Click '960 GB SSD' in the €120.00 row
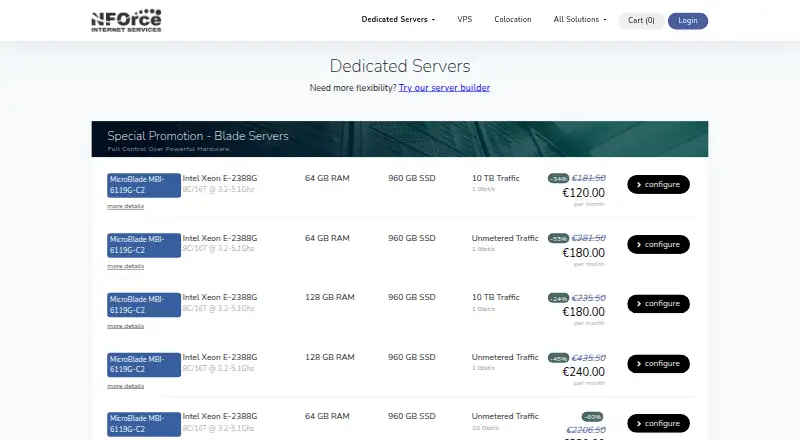The width and height of the screenshot is (800, 440). (412, 178)
